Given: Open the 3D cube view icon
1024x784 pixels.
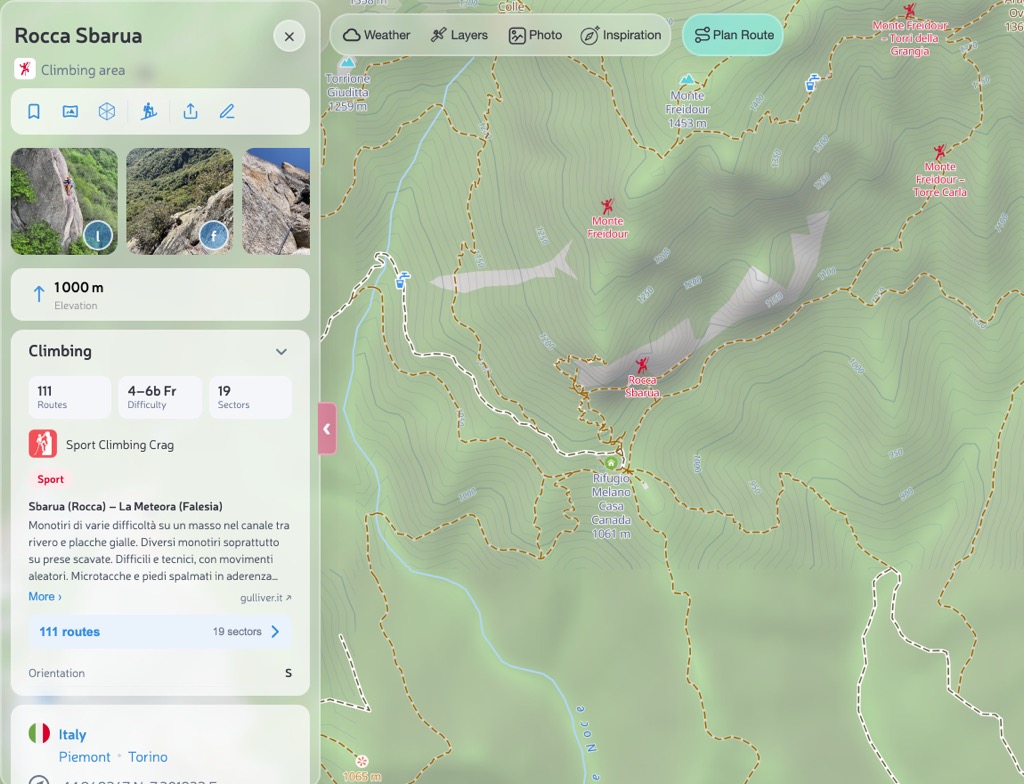Looking at the screenshot, I should coord(107,112).
